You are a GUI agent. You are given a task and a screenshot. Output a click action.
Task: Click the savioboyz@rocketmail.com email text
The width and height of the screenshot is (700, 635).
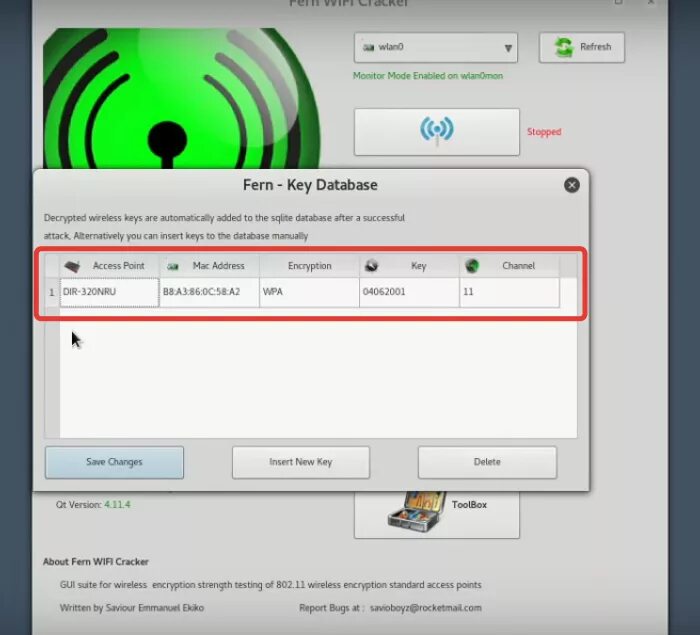pyautogui.click(x=425, y=608)
